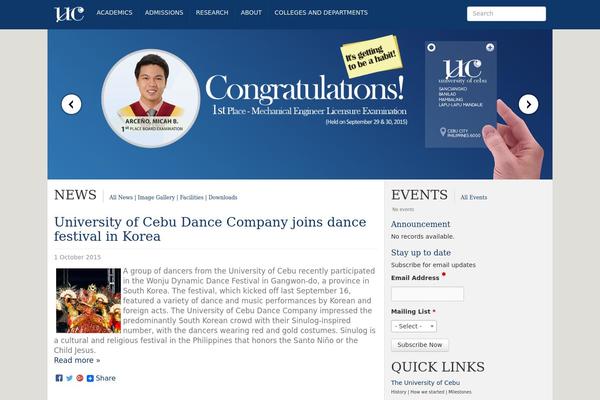Go to previous carousel slide arrow
The width and height of the screenshot is (600, 400).
72,104
